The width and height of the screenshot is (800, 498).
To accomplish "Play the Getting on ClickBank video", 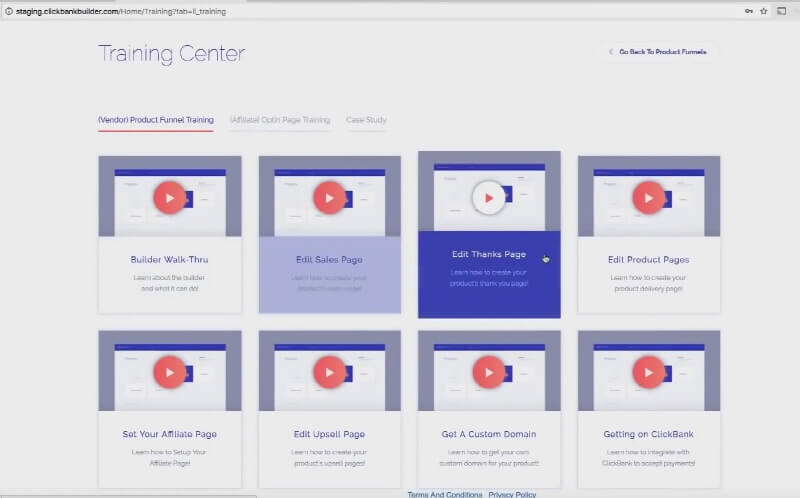I will click(x=648, y=372).
